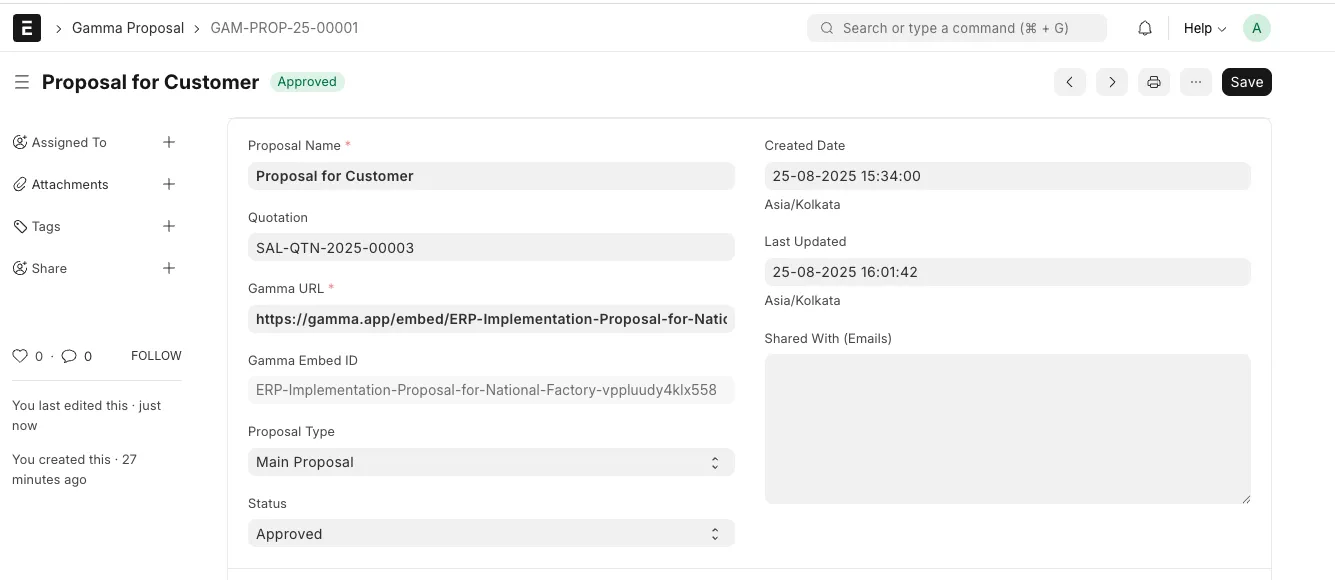Viewport: 1335px width, 580px height.
Task: Navigate to Gamma Proposal breadcrumb
Action: click(x=128, y=28)
